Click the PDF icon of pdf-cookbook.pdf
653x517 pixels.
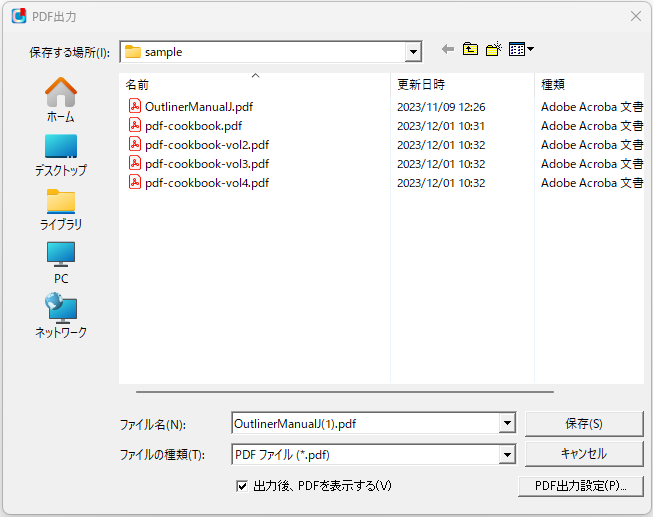tap(135, 126)
